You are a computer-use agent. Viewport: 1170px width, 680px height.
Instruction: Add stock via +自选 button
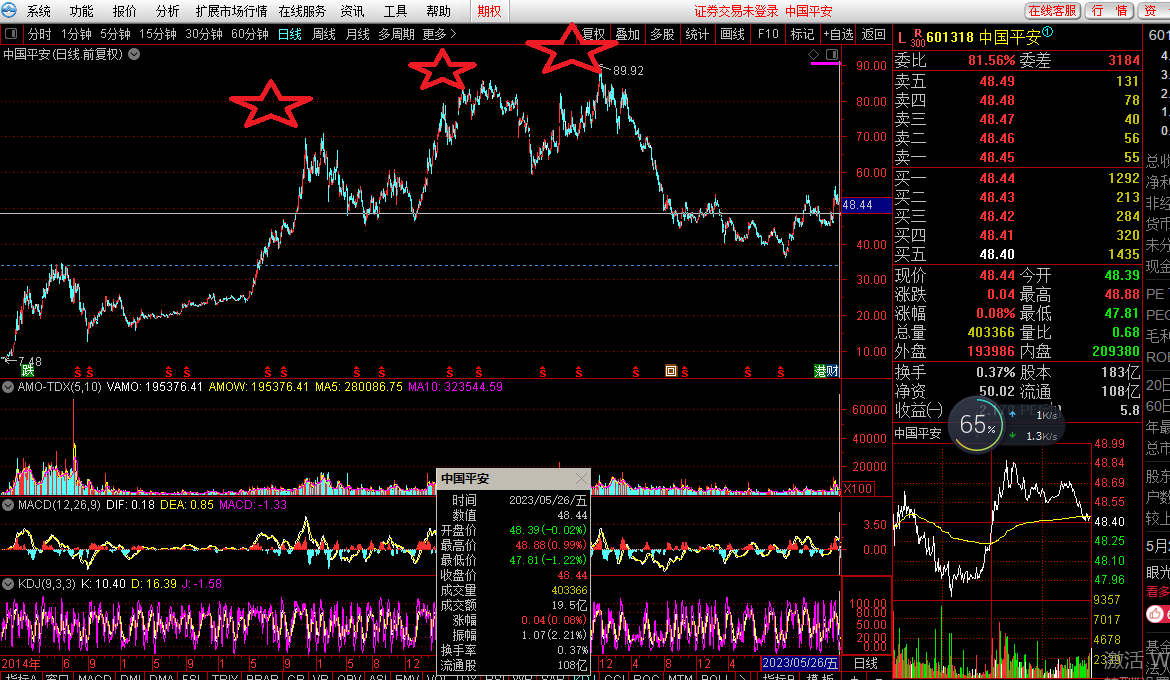pos(838,34)
